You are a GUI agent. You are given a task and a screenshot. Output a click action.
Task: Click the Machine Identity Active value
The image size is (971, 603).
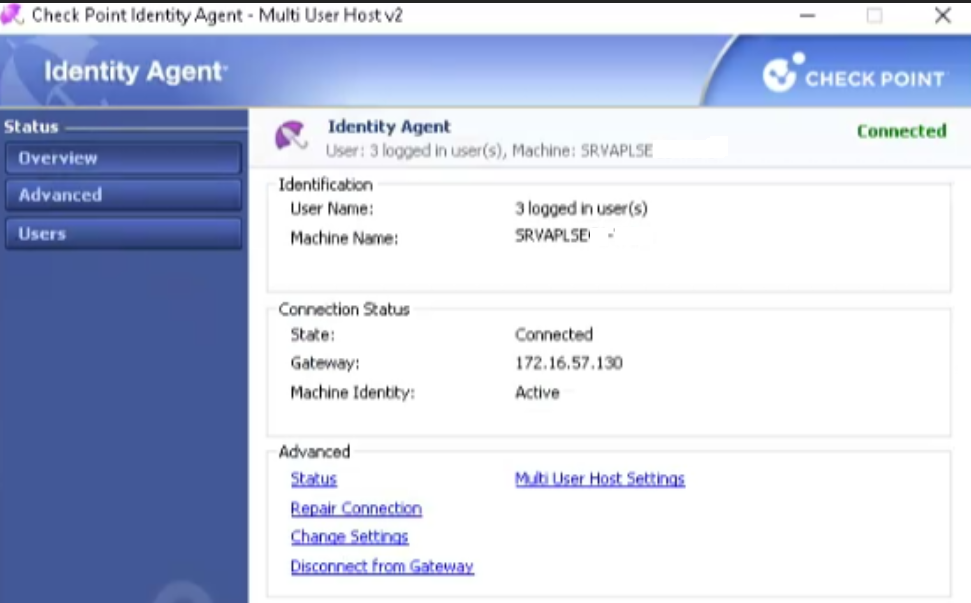coord(537,392)
